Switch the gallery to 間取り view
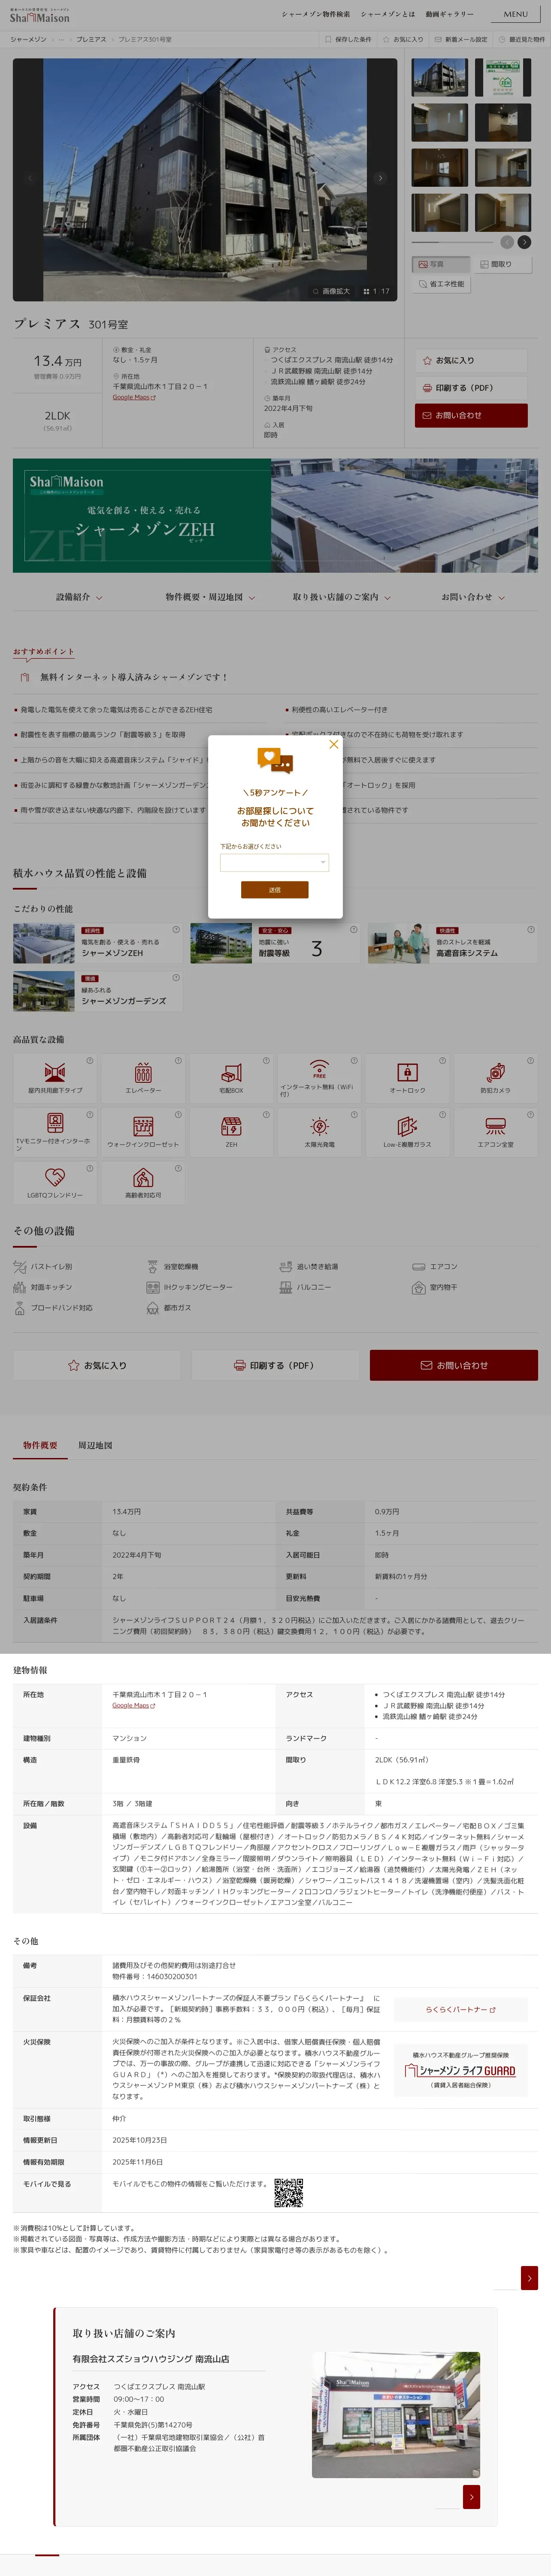Screen dimensions: 551x2576 (x=502, y=264)
